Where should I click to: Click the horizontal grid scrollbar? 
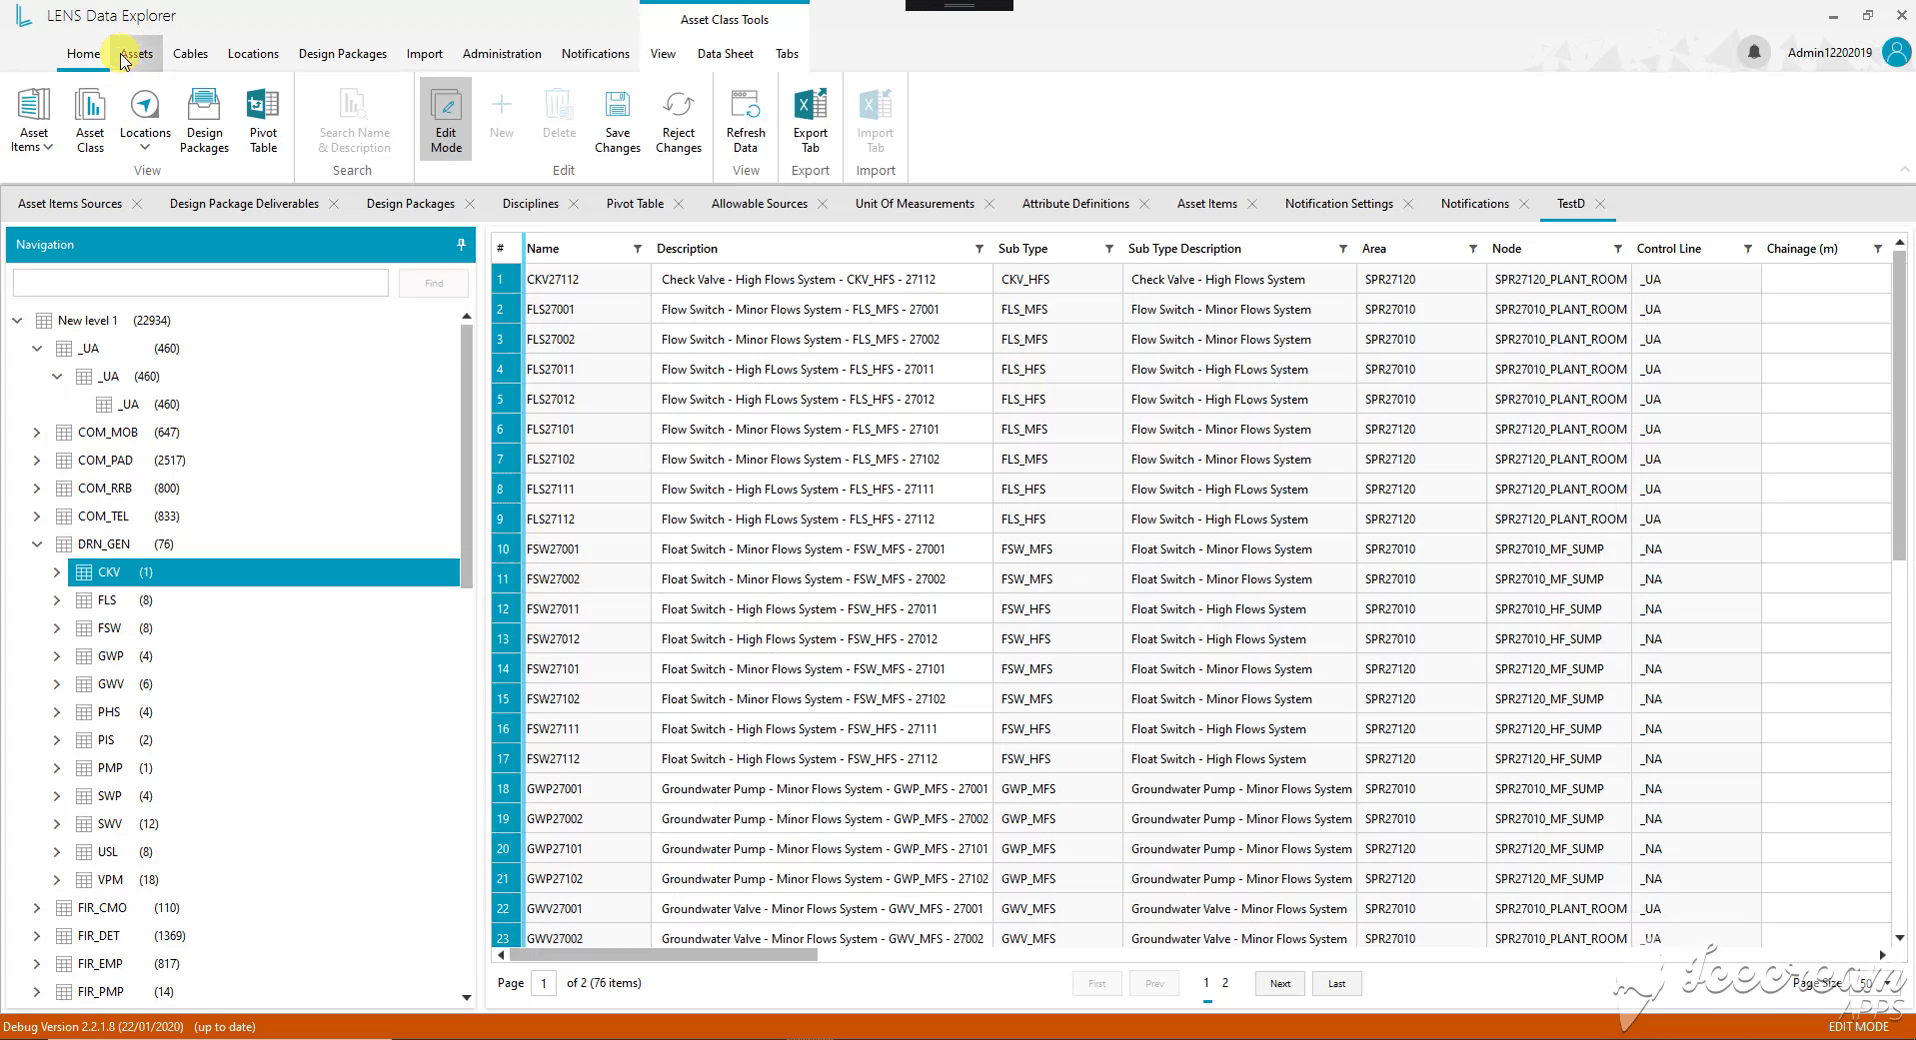point(664,955)
